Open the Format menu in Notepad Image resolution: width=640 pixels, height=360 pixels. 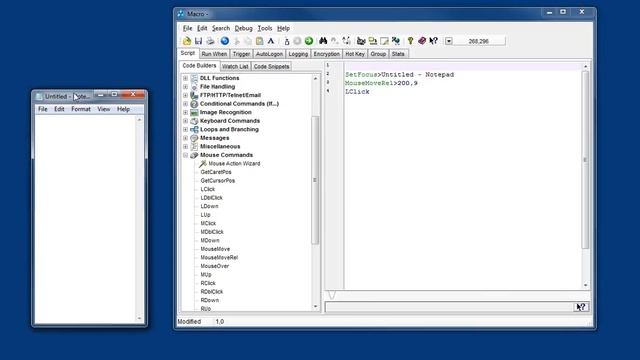tap(81, 109)
